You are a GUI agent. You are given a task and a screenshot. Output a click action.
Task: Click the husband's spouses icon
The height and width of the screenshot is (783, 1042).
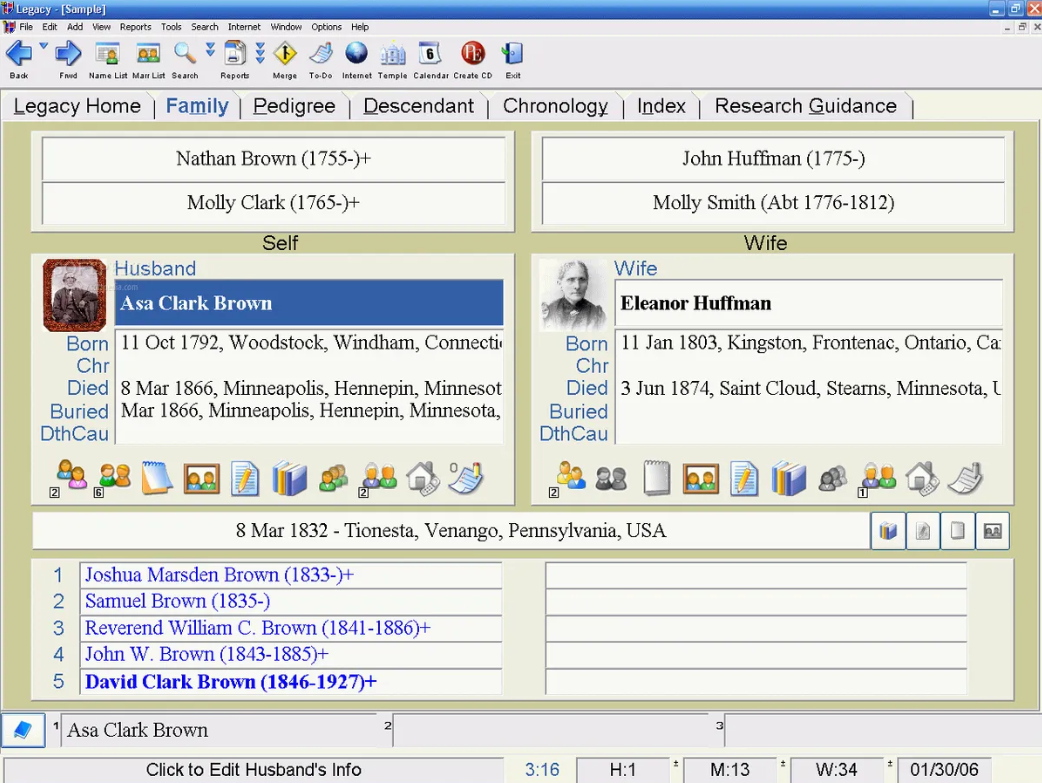coord(71,477)
